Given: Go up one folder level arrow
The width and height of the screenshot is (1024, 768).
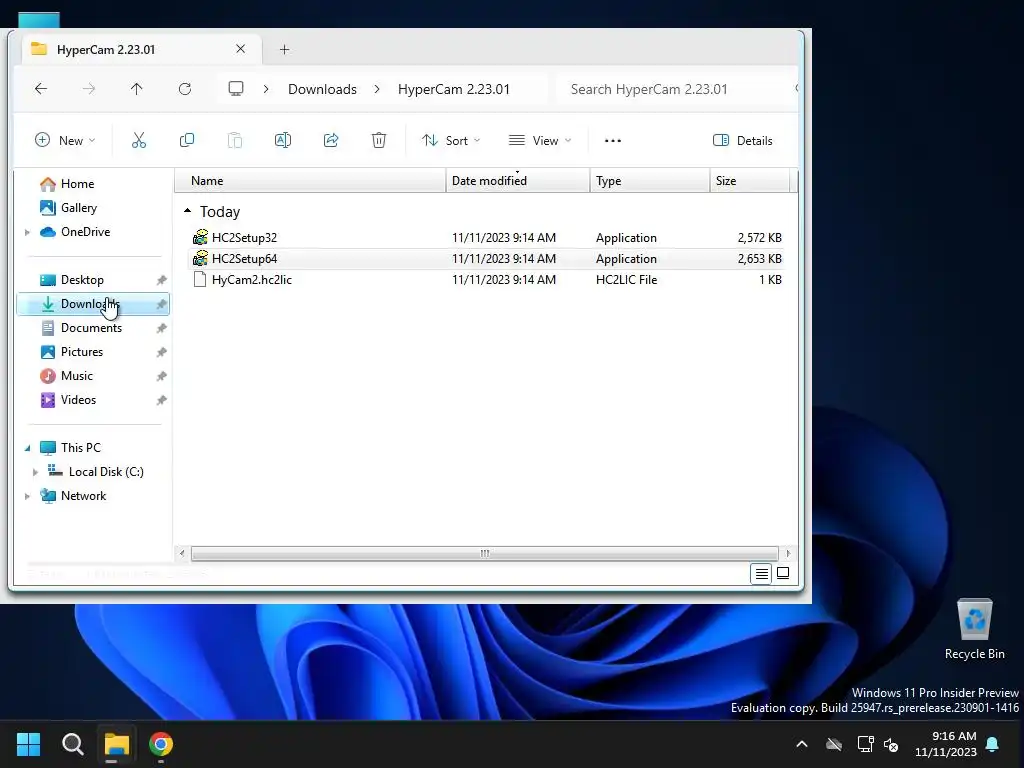Looking at the screenshot, I should tap(136, 89).
